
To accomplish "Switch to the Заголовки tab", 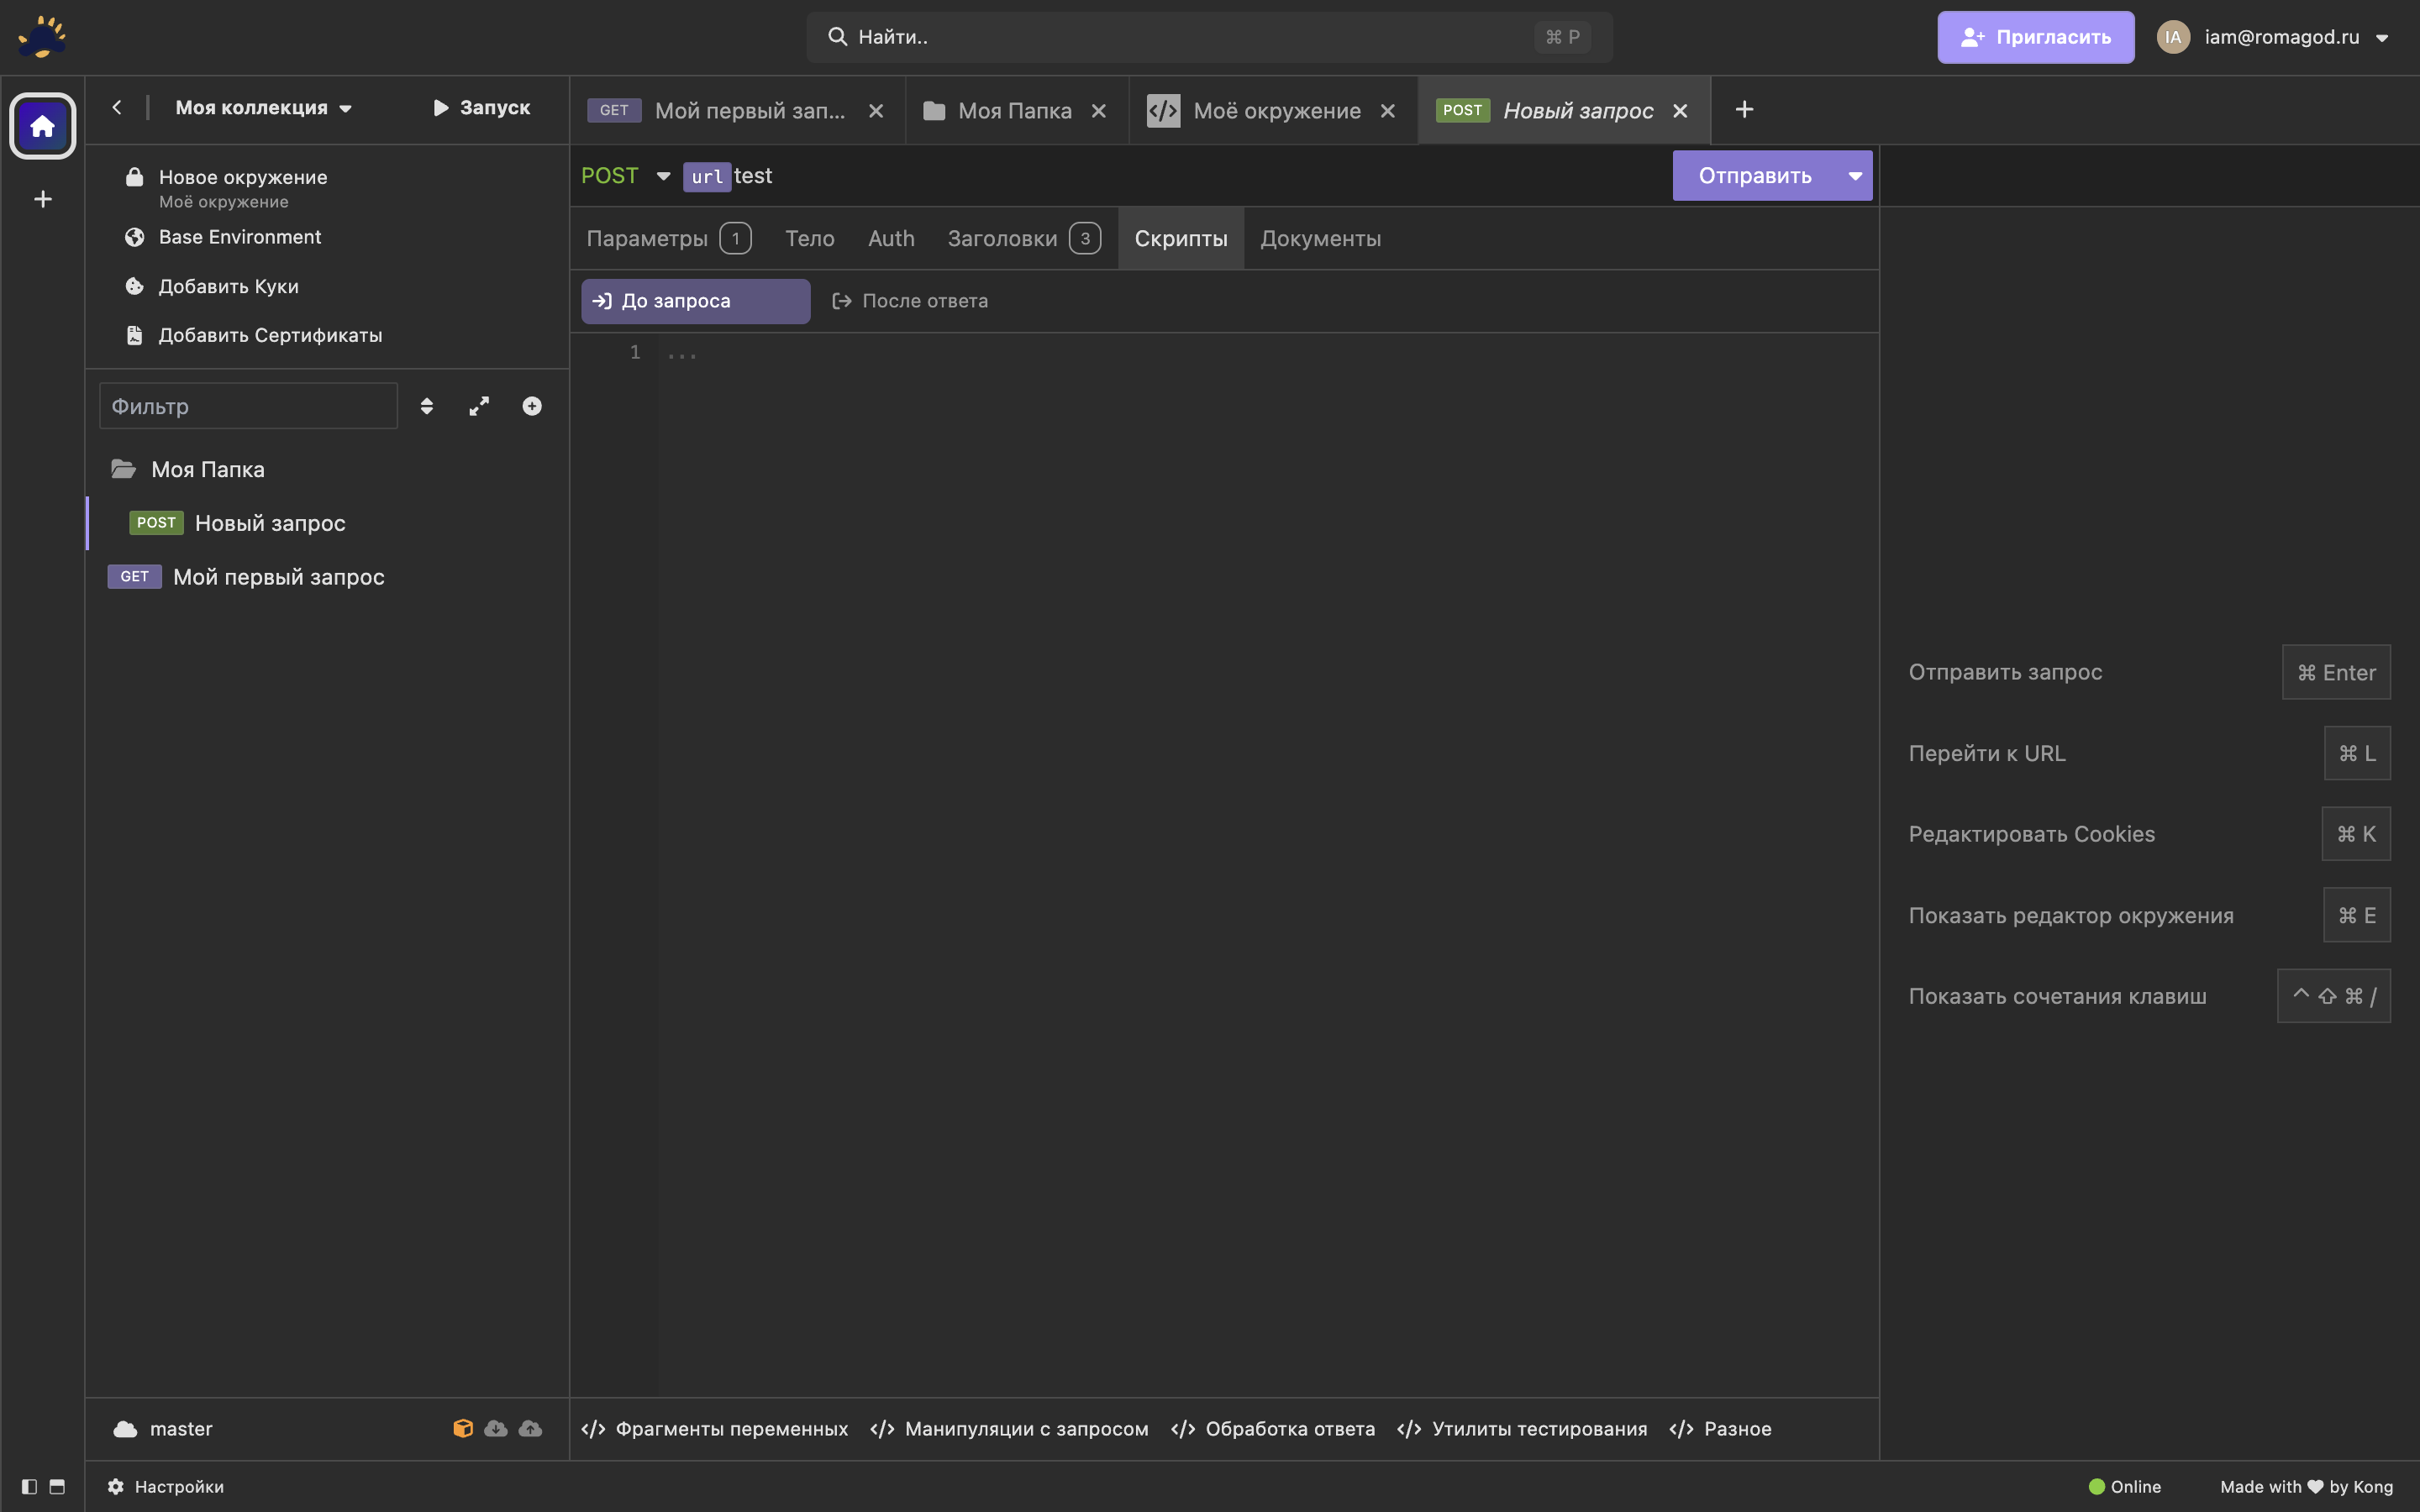I will click(x=1003, y=238).
